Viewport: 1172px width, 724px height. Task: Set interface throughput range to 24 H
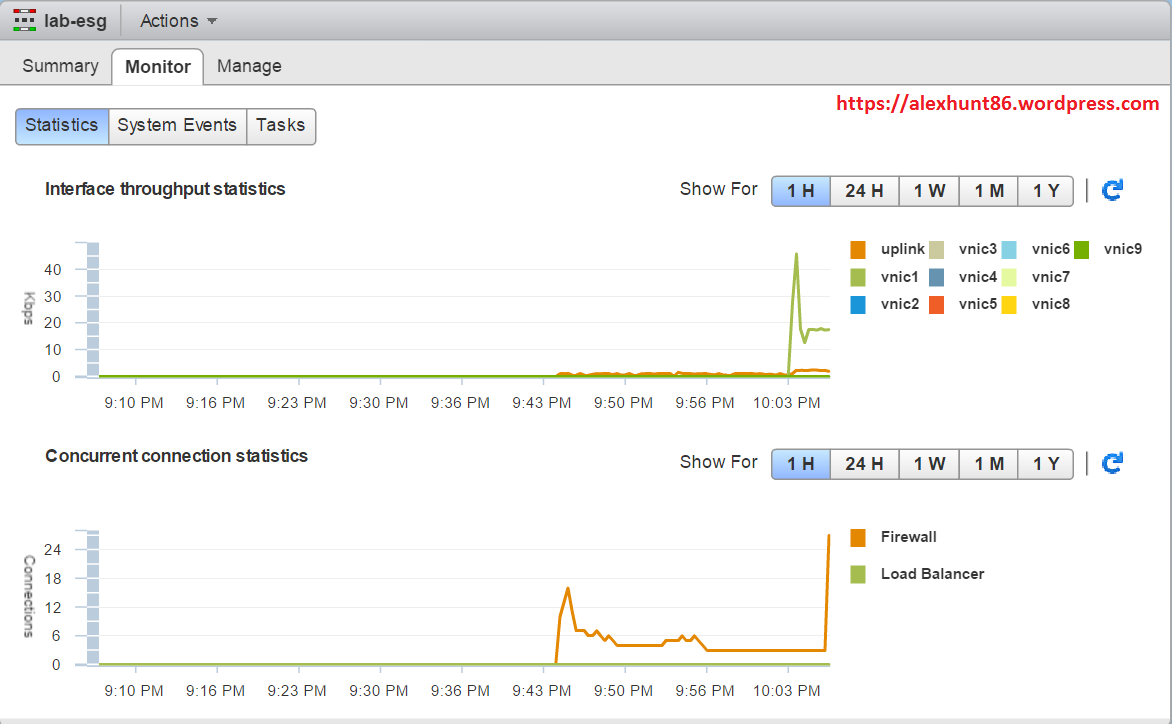(864, 191)
